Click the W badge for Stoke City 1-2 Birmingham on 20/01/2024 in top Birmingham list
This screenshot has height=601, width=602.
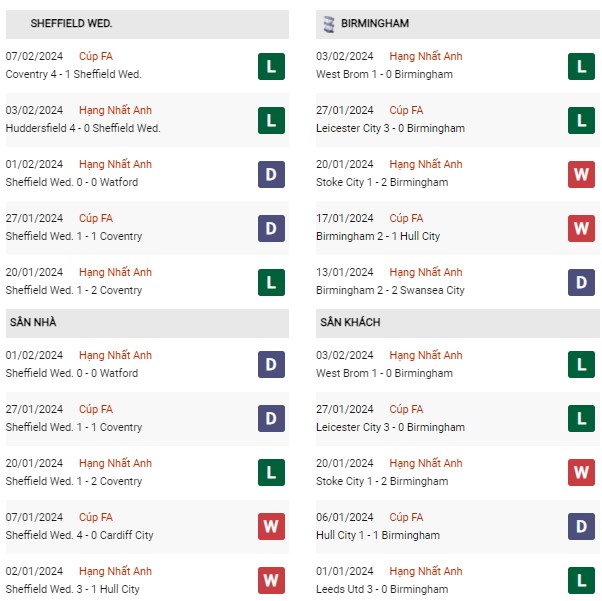point(581,174)
